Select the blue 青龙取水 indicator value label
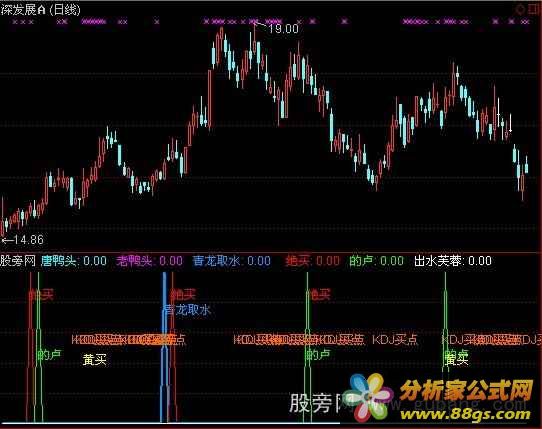The image size is (542, 429). pos(232,261)
